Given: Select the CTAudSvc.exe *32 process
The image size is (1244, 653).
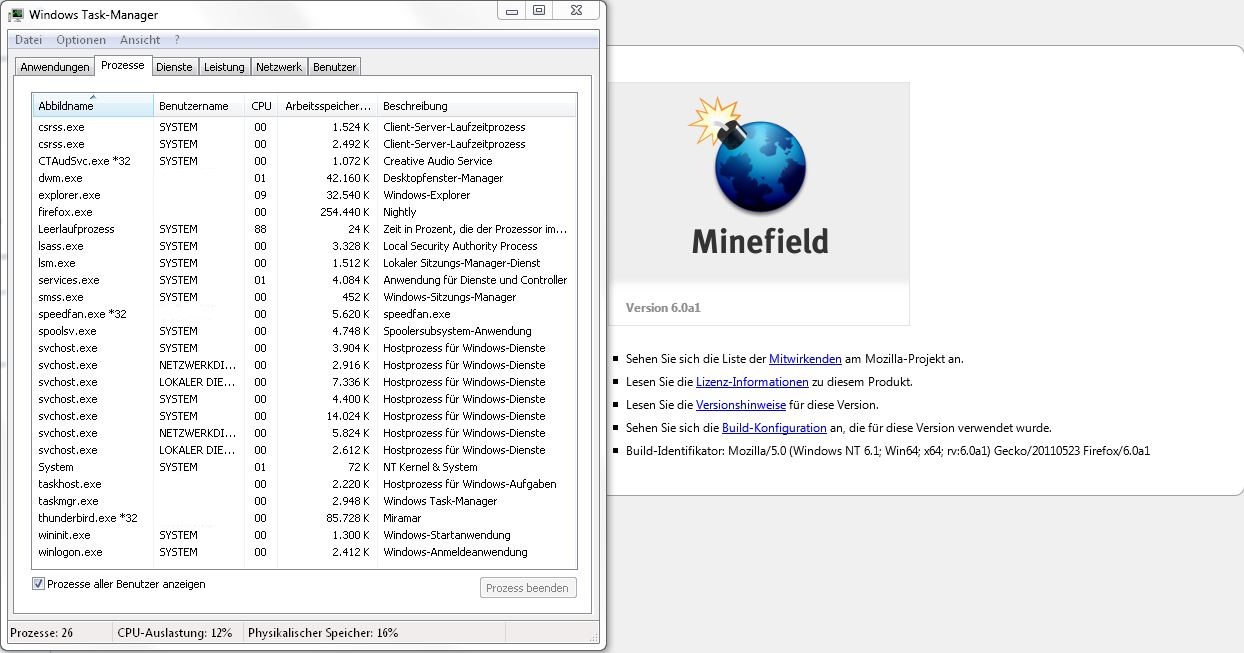Looking at the screenshot, I should (x=304, y=161).
